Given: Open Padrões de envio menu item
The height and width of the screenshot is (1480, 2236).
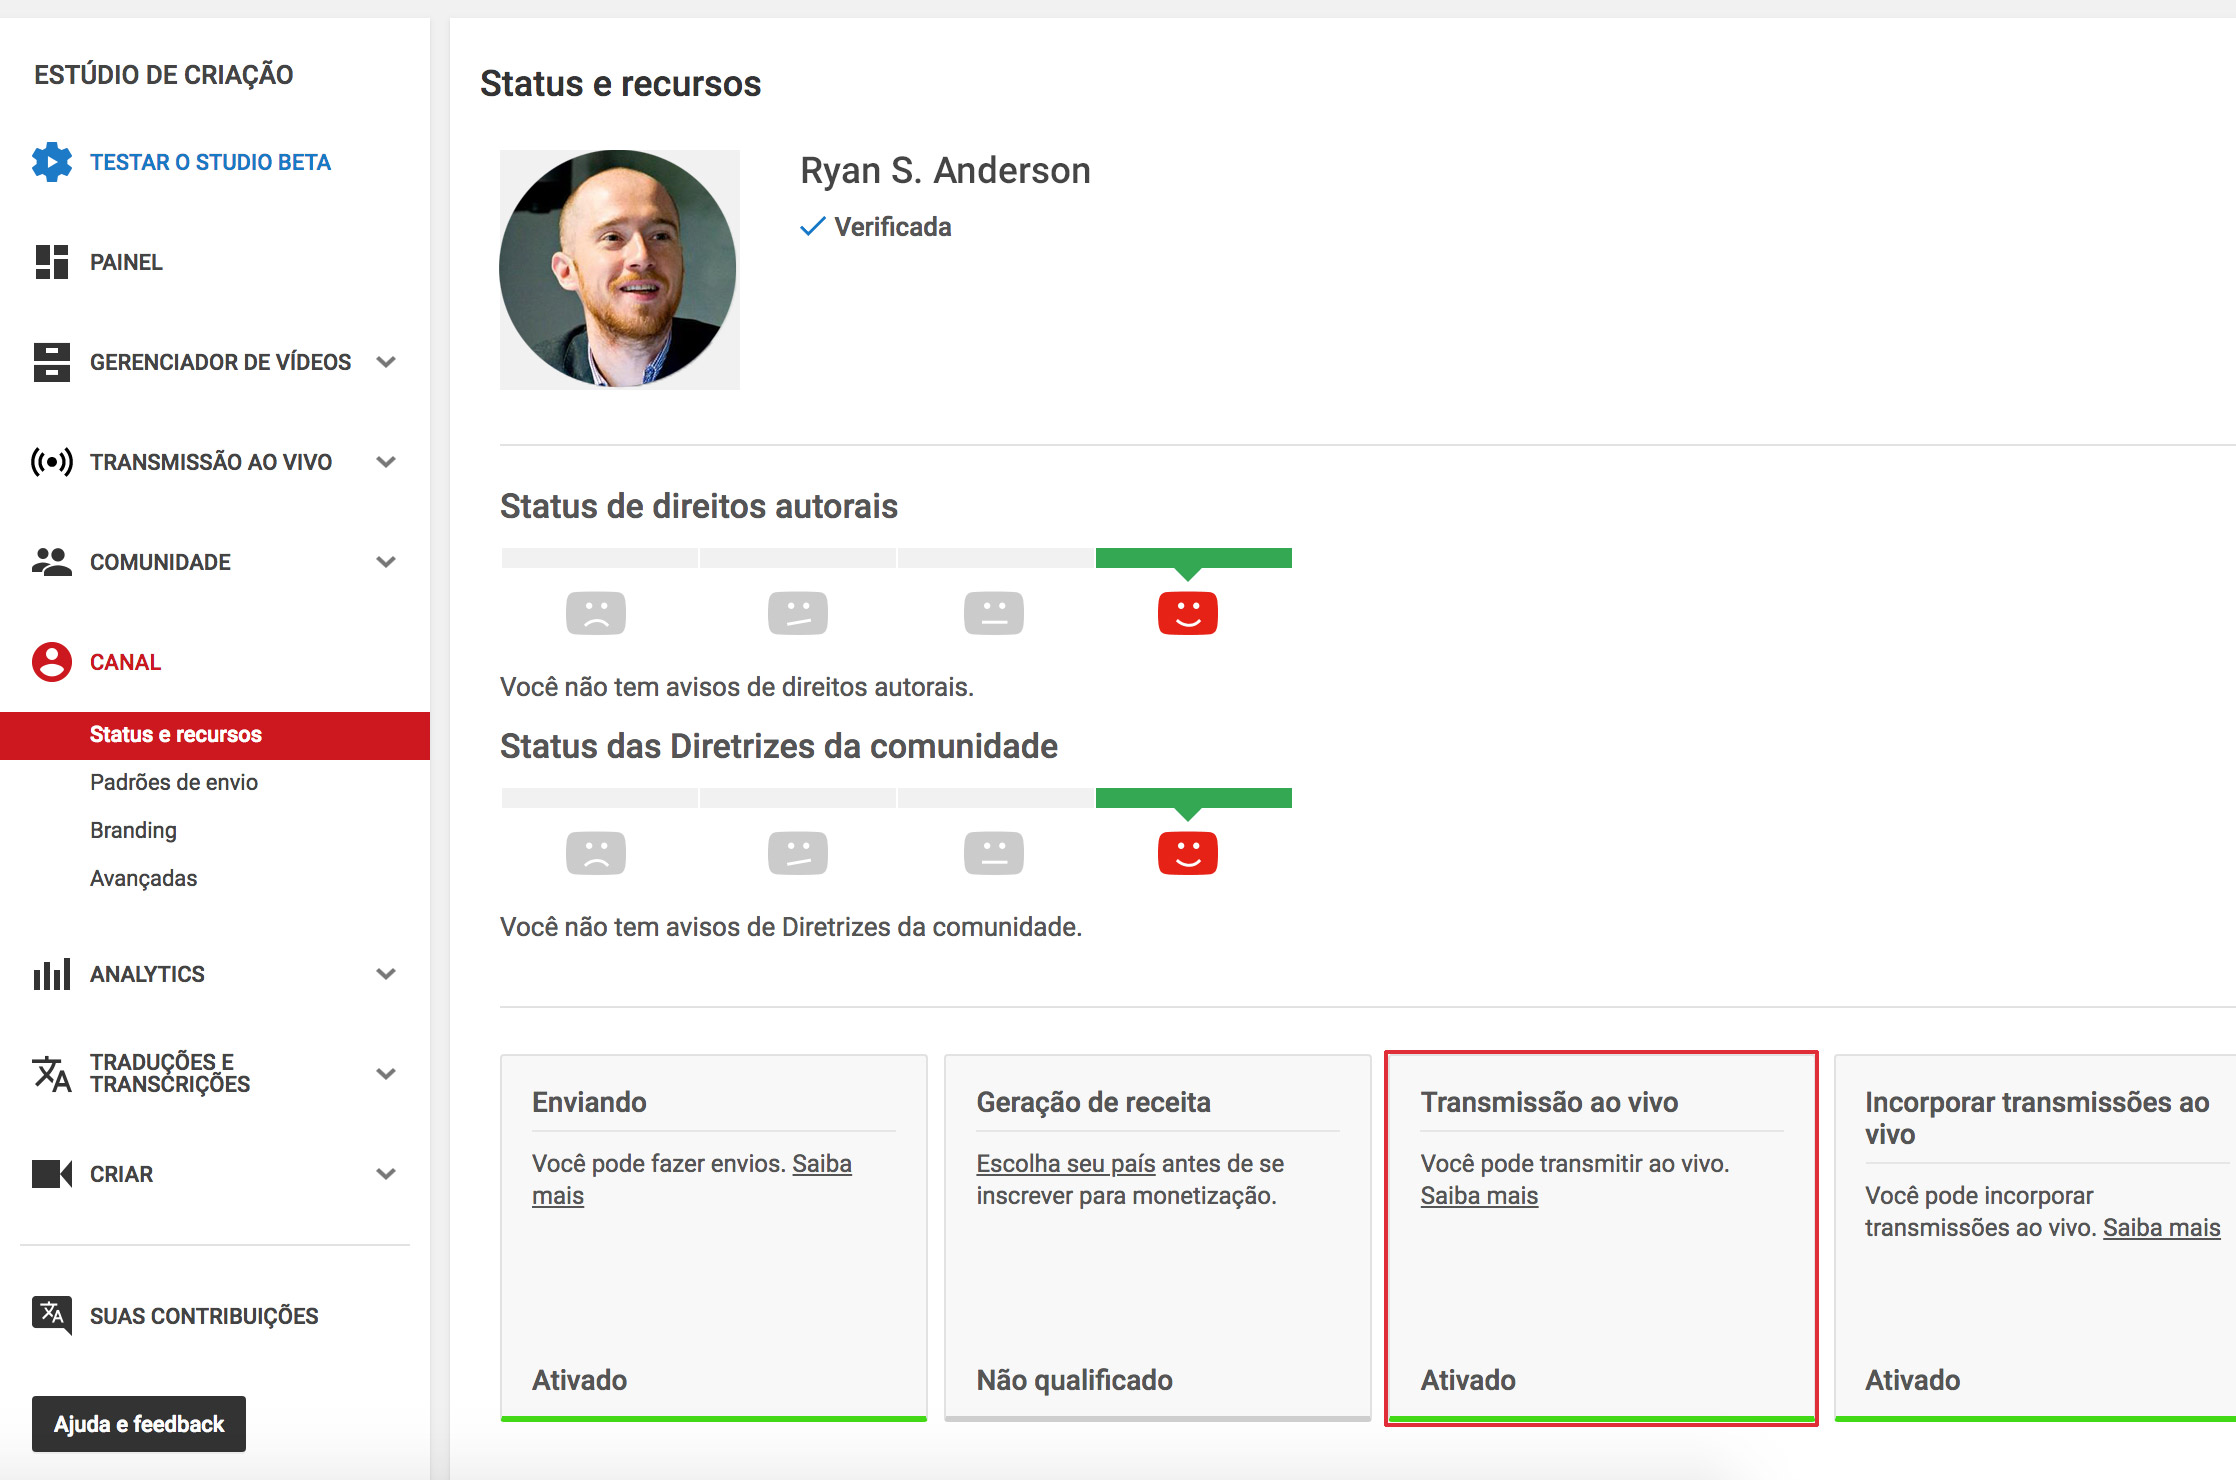Looking at the screenshot, I should (174, 782).
